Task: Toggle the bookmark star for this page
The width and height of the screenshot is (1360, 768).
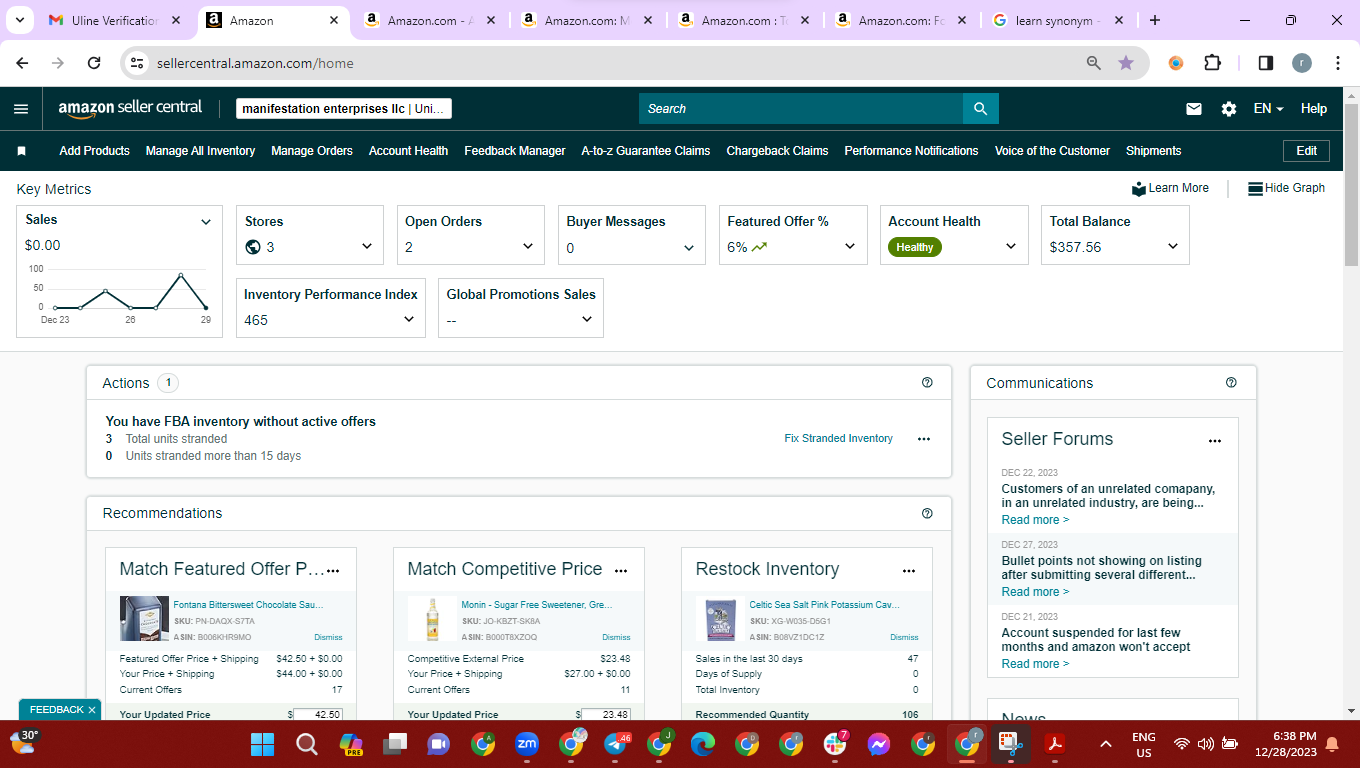Action: 1126,63
